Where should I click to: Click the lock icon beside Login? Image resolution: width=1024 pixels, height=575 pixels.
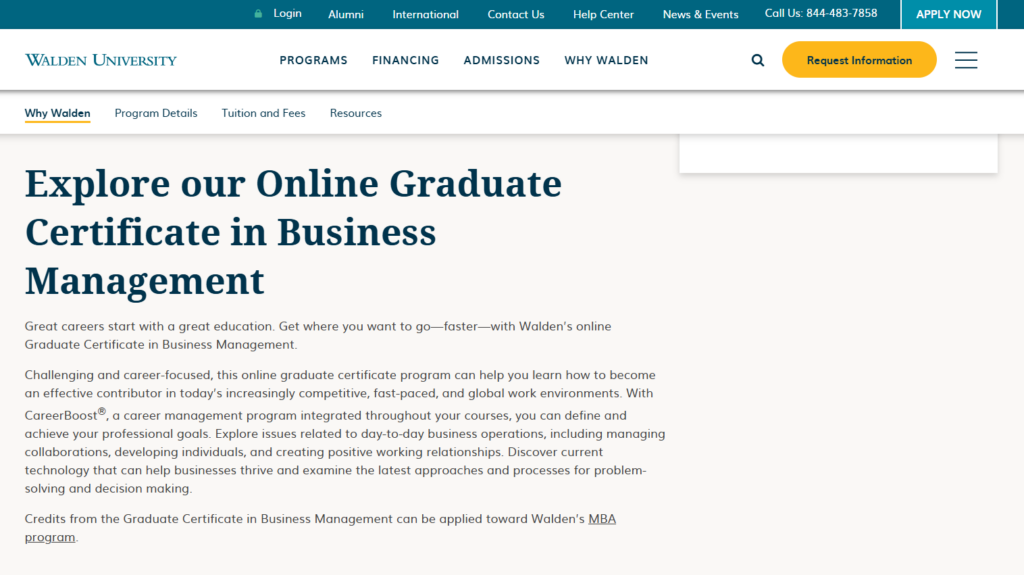coord(258,14)
